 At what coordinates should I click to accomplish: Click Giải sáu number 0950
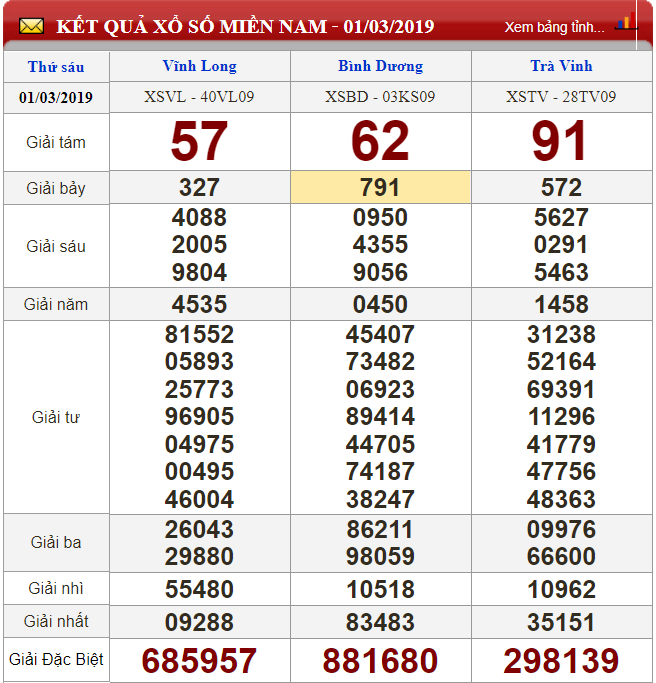[380, 217]
